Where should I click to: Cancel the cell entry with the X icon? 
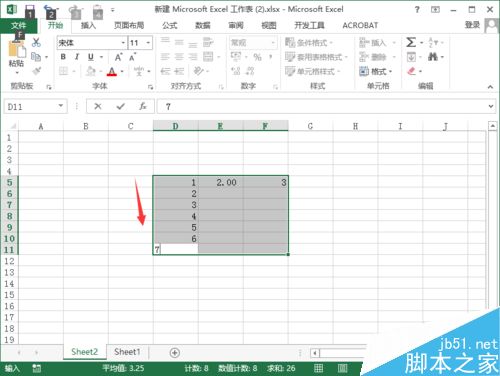[98, 106]
